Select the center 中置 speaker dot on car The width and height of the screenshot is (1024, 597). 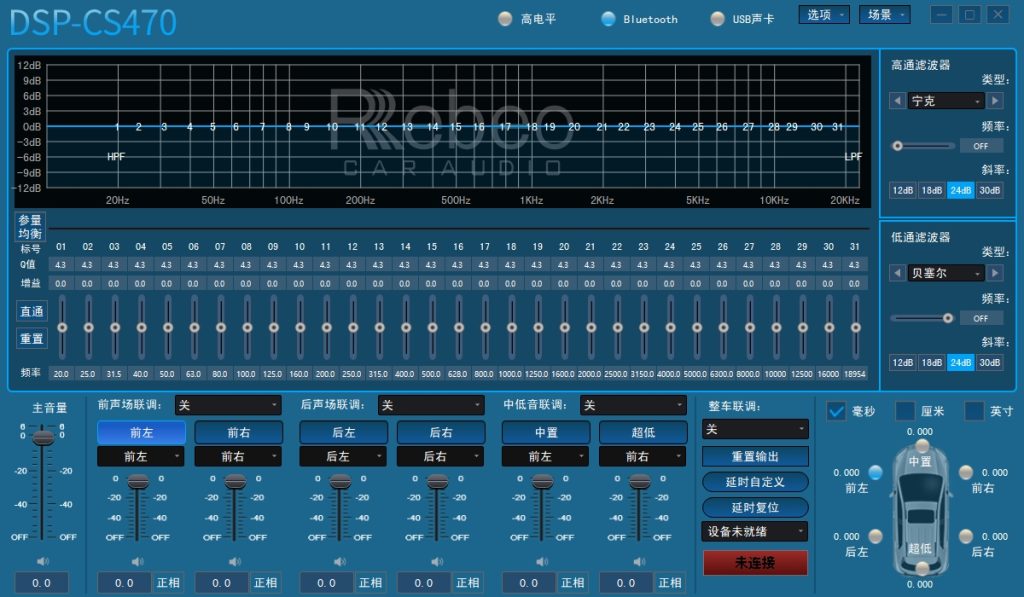click(921, 446)
